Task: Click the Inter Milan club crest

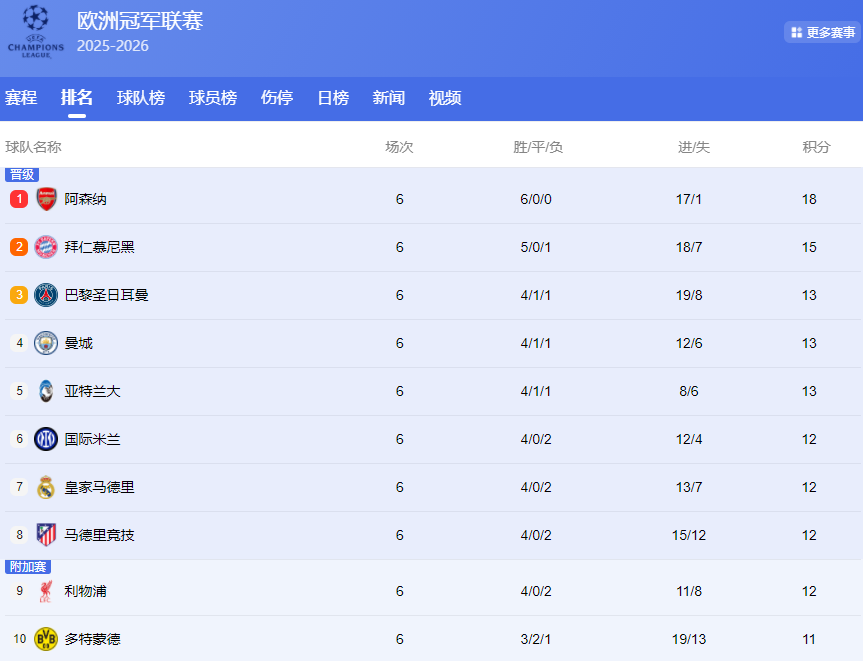Action: click(46, 439)
